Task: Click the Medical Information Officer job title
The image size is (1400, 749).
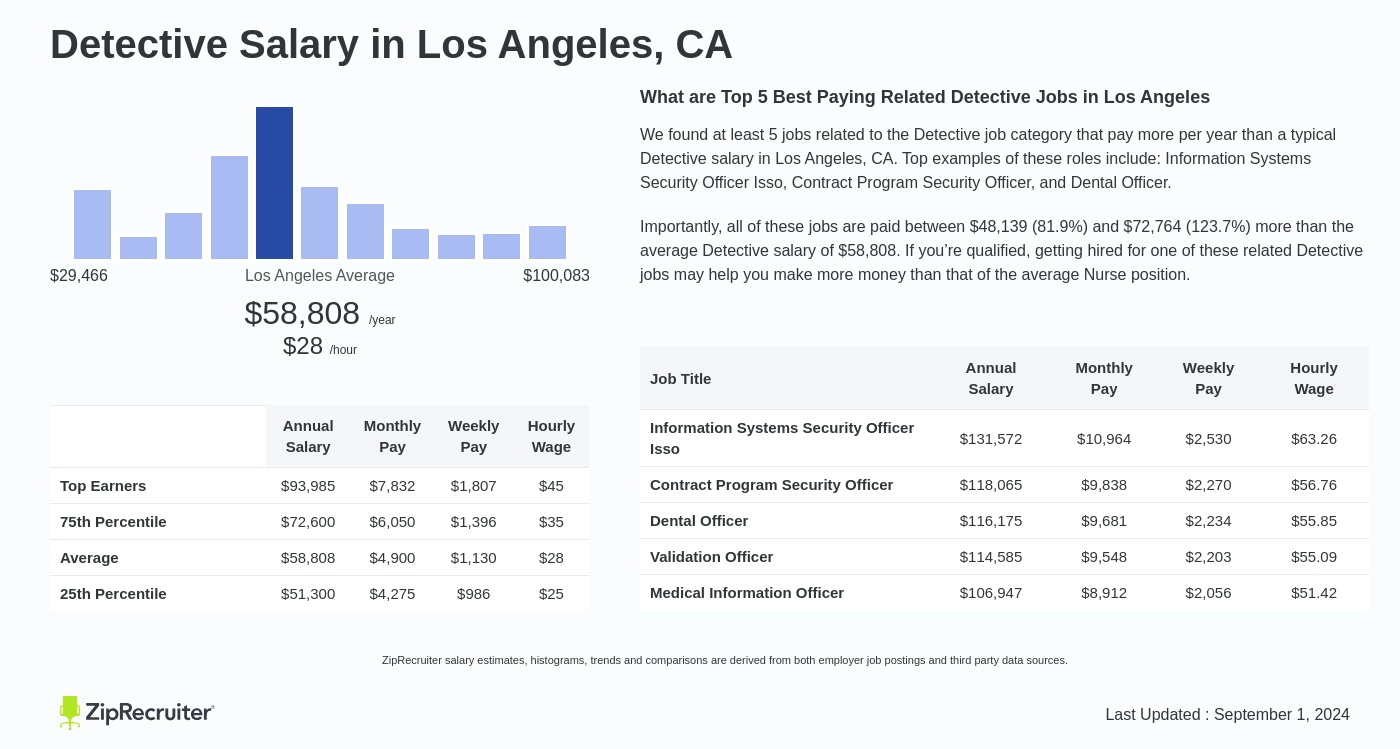Action: click(747, 593)
